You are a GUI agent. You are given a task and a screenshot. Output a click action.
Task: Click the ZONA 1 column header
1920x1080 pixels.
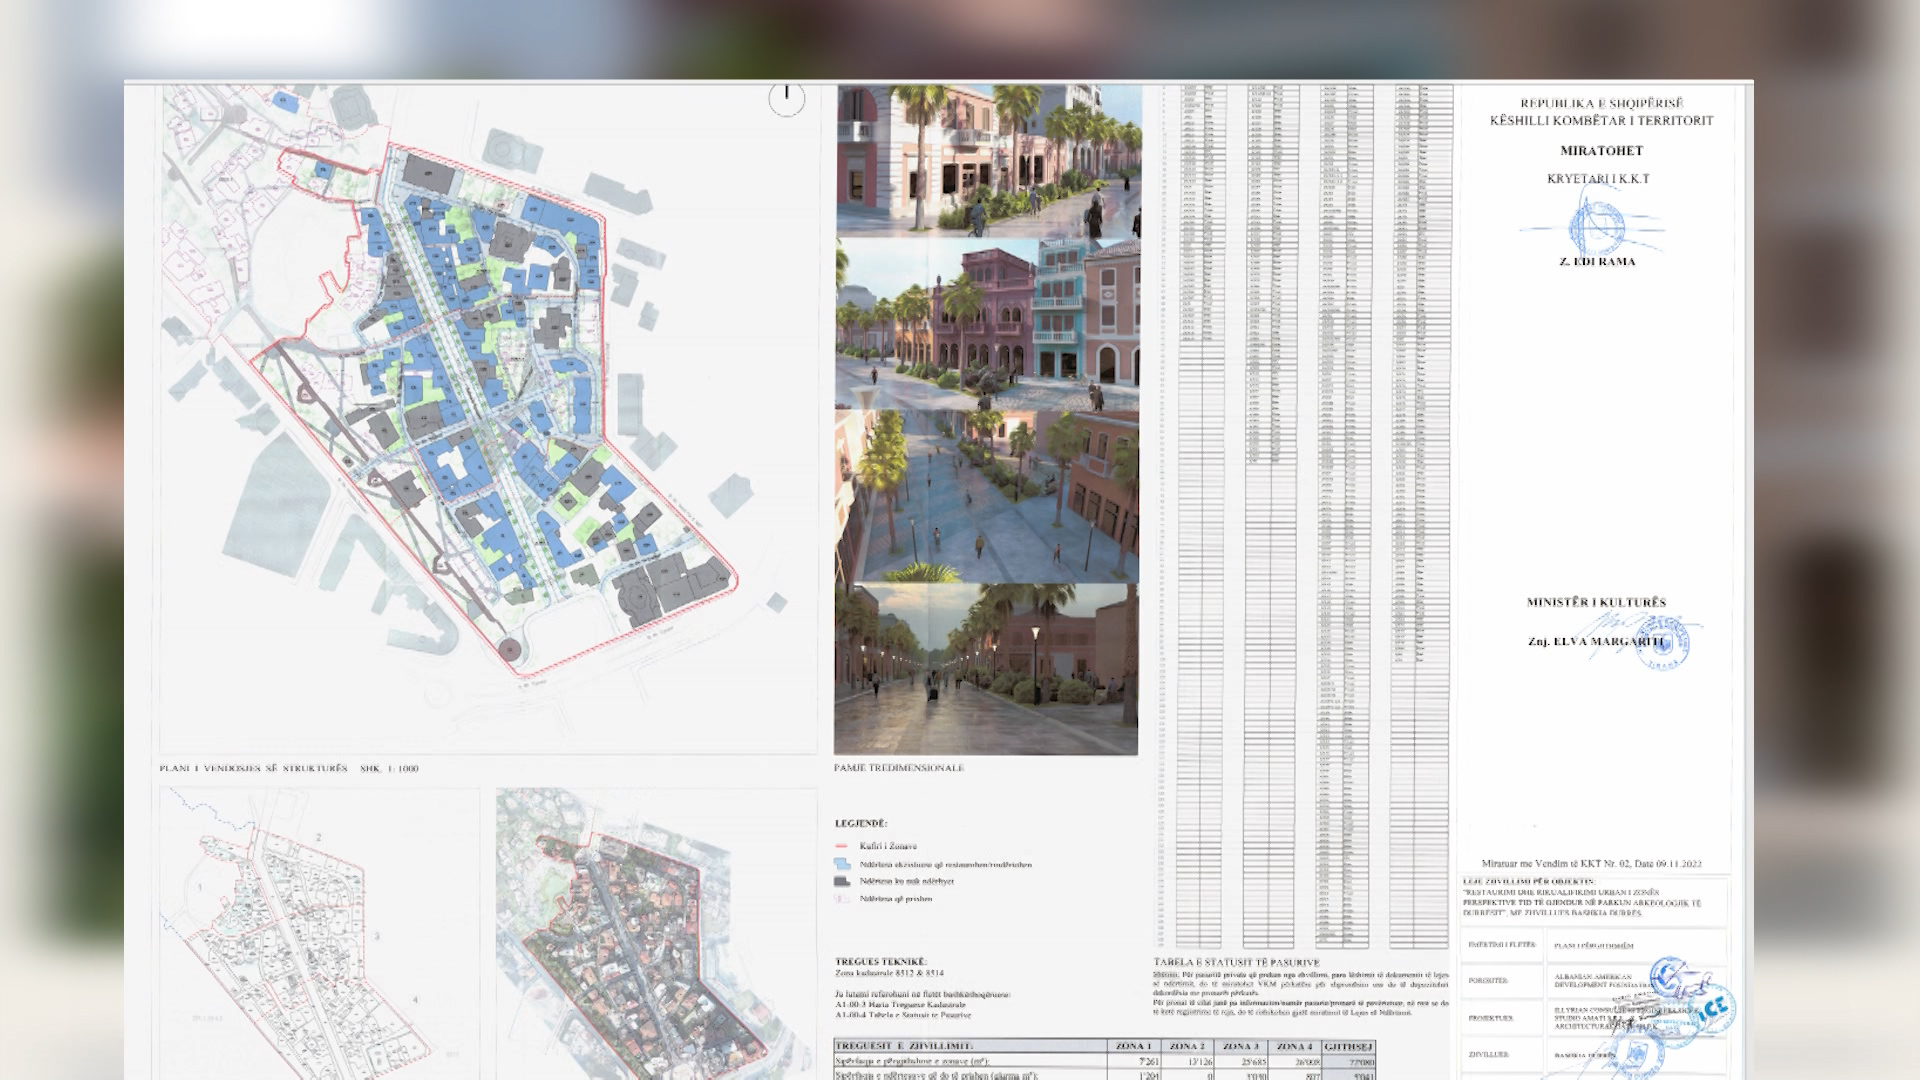(1133, 1046)
